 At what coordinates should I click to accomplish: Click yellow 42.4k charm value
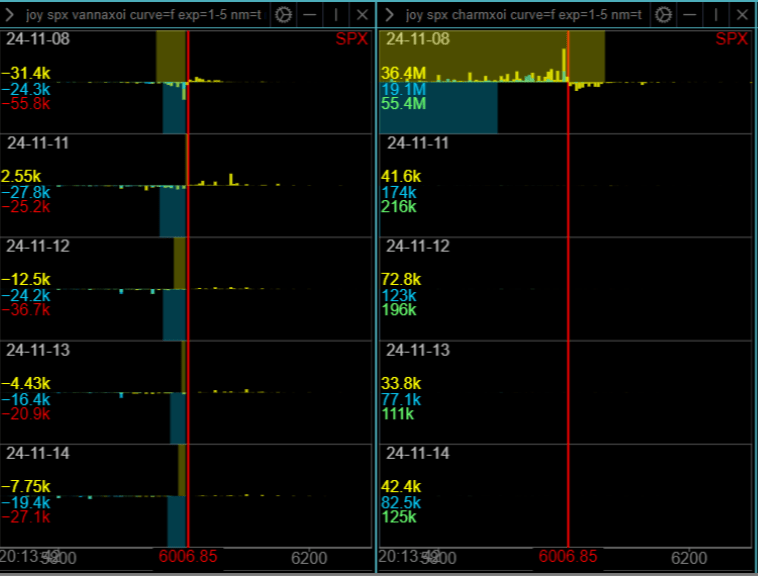(401, 487)
